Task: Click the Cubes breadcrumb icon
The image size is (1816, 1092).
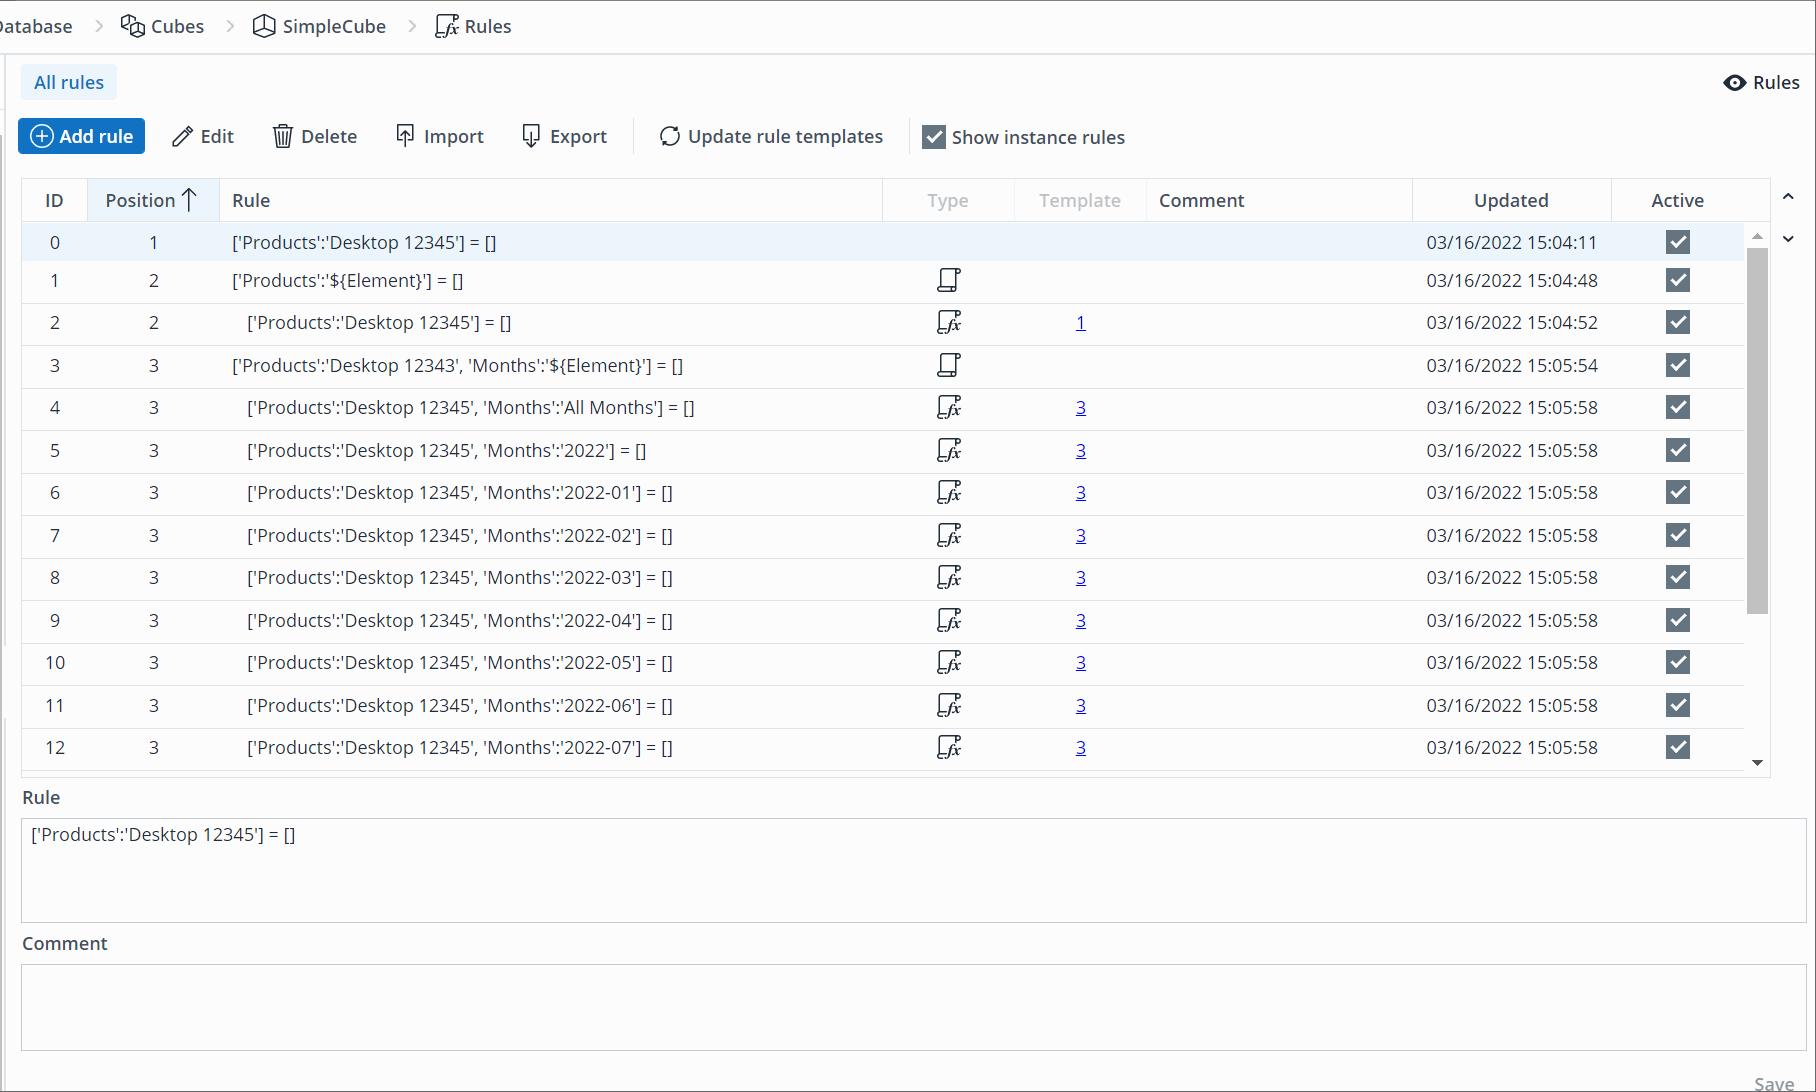Action: click(x=133, y=26)
